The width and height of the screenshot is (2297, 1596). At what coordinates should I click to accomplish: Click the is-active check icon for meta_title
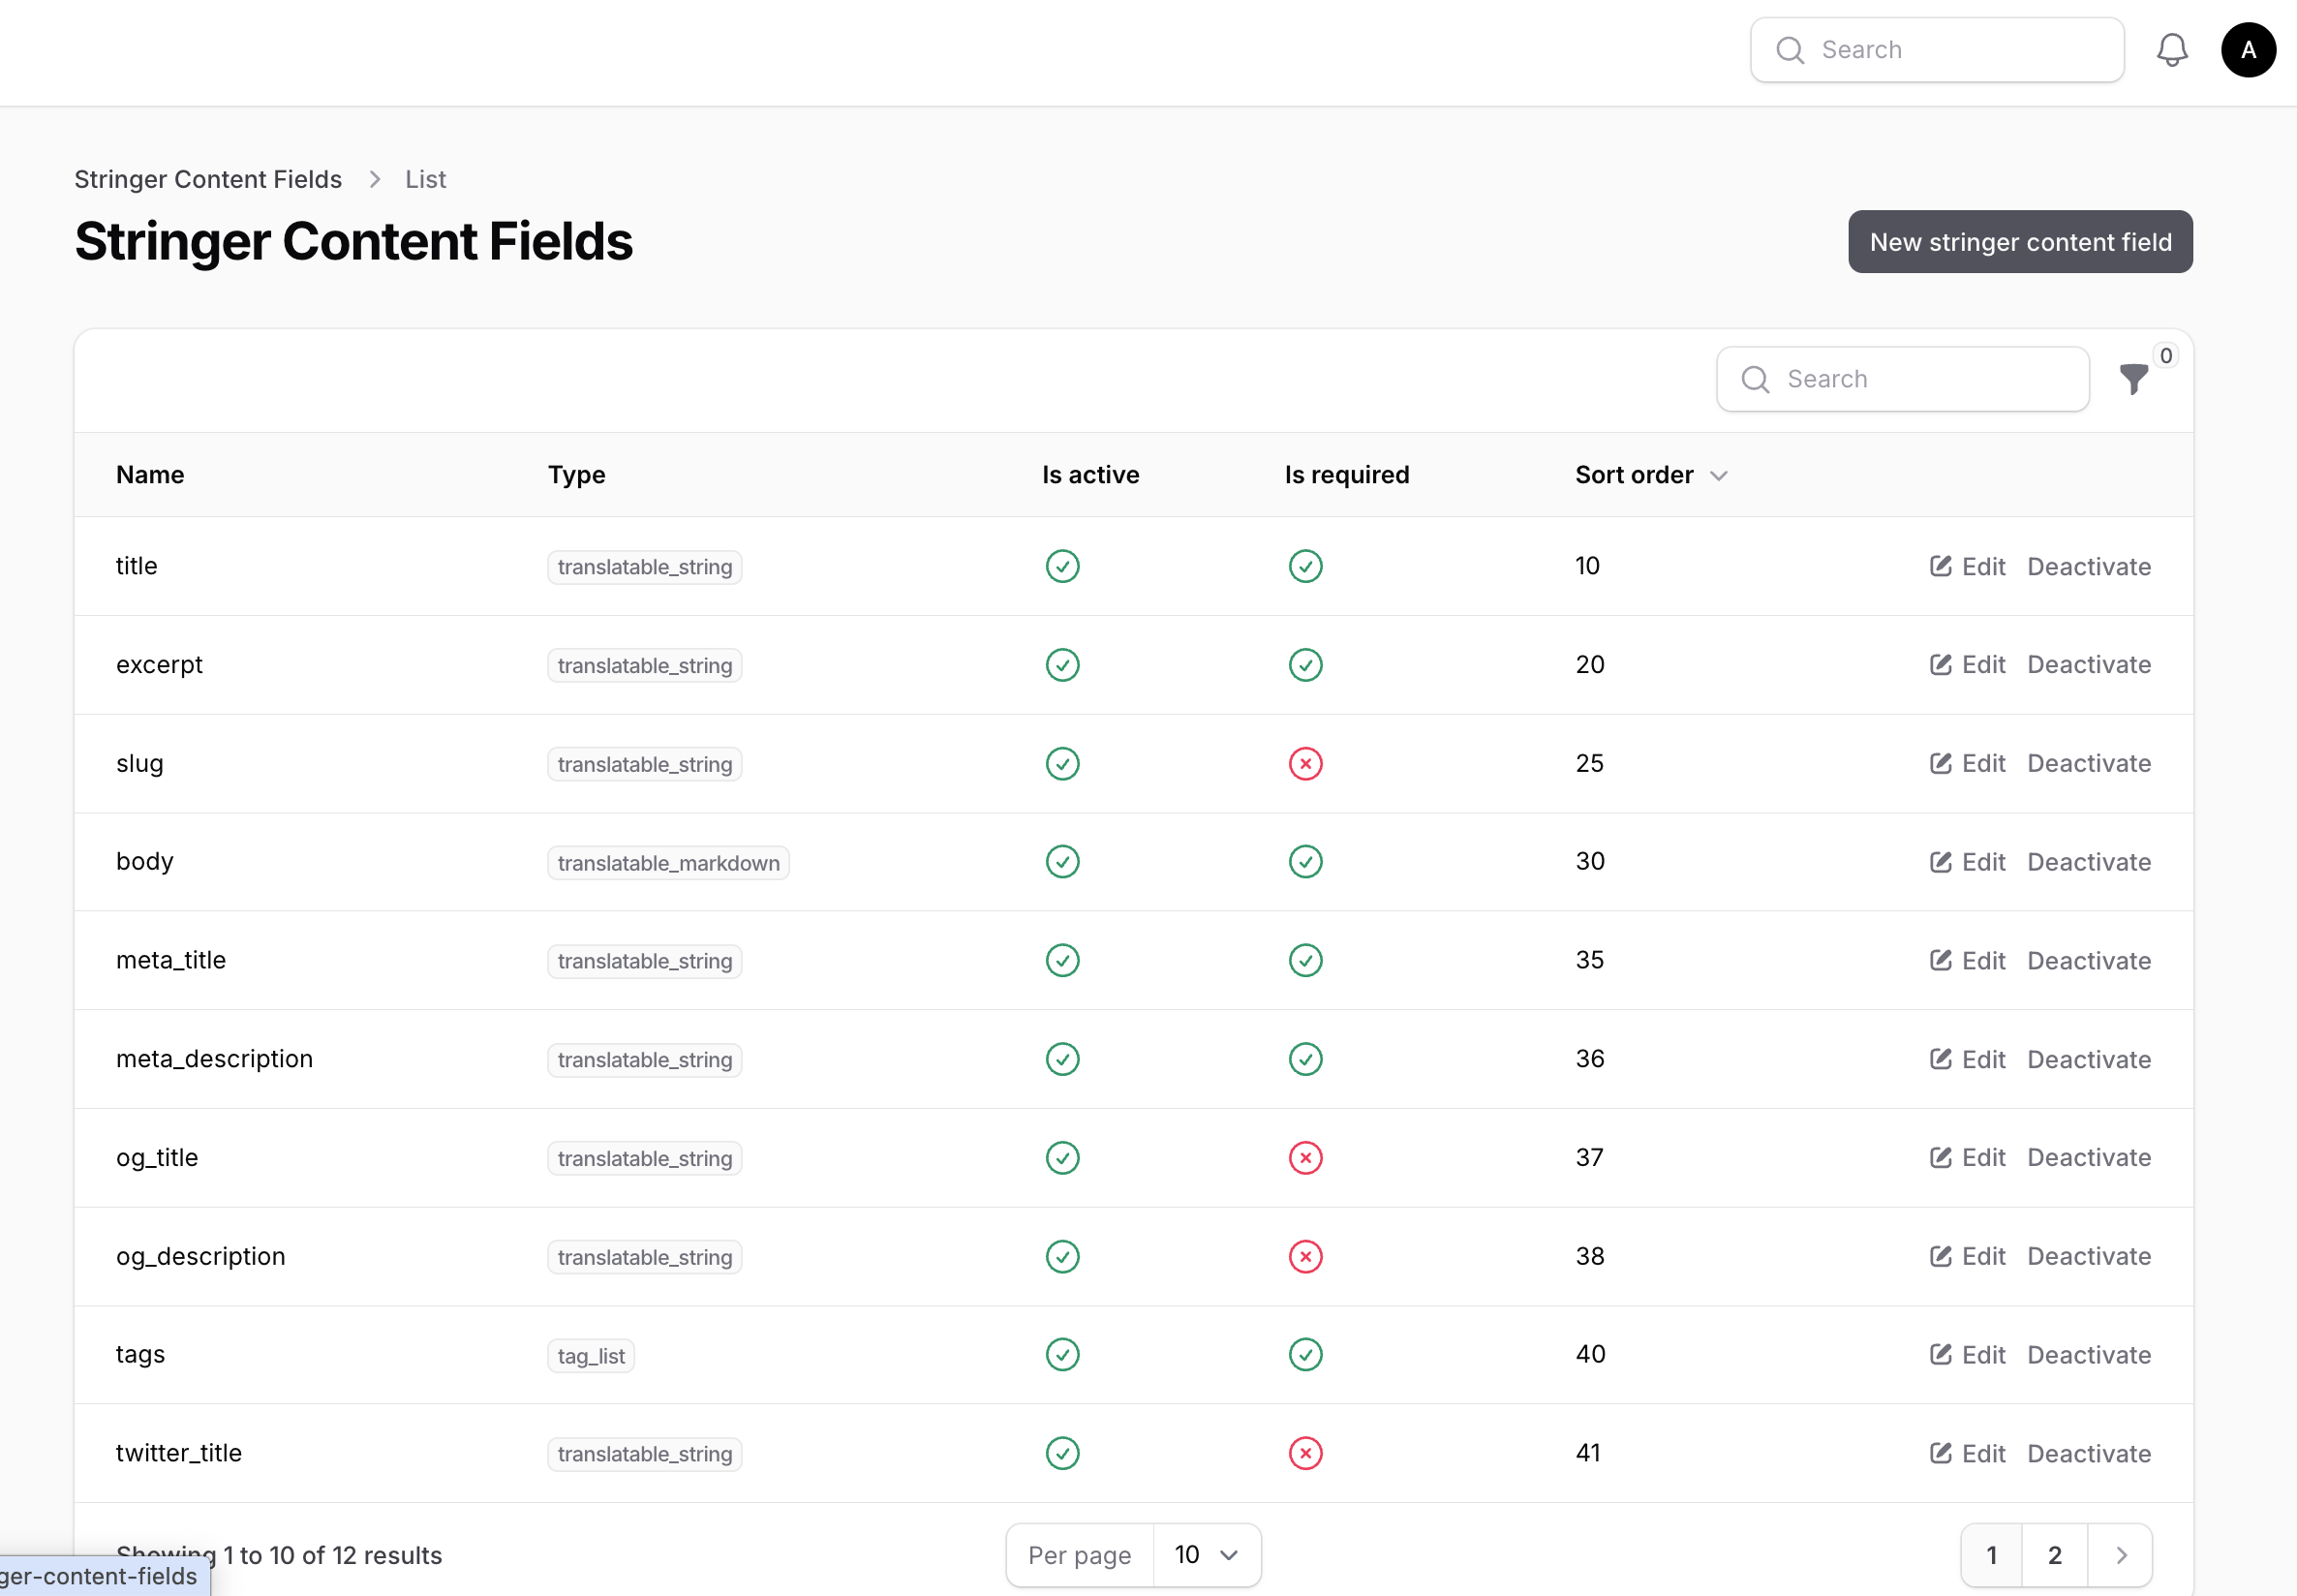point(1062,960)
